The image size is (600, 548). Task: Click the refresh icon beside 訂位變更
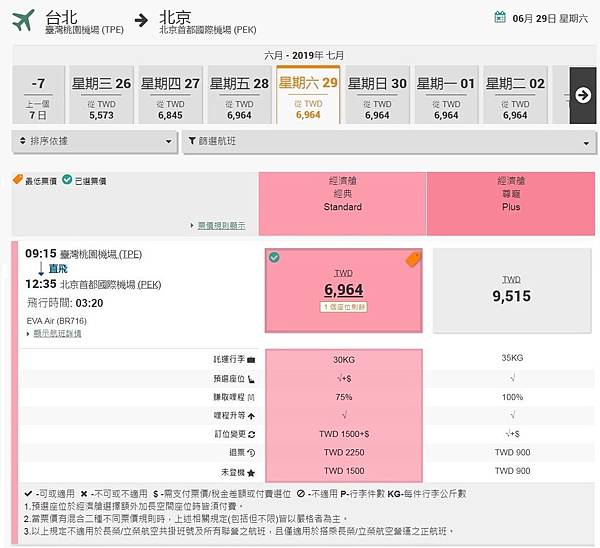point(251,434)
